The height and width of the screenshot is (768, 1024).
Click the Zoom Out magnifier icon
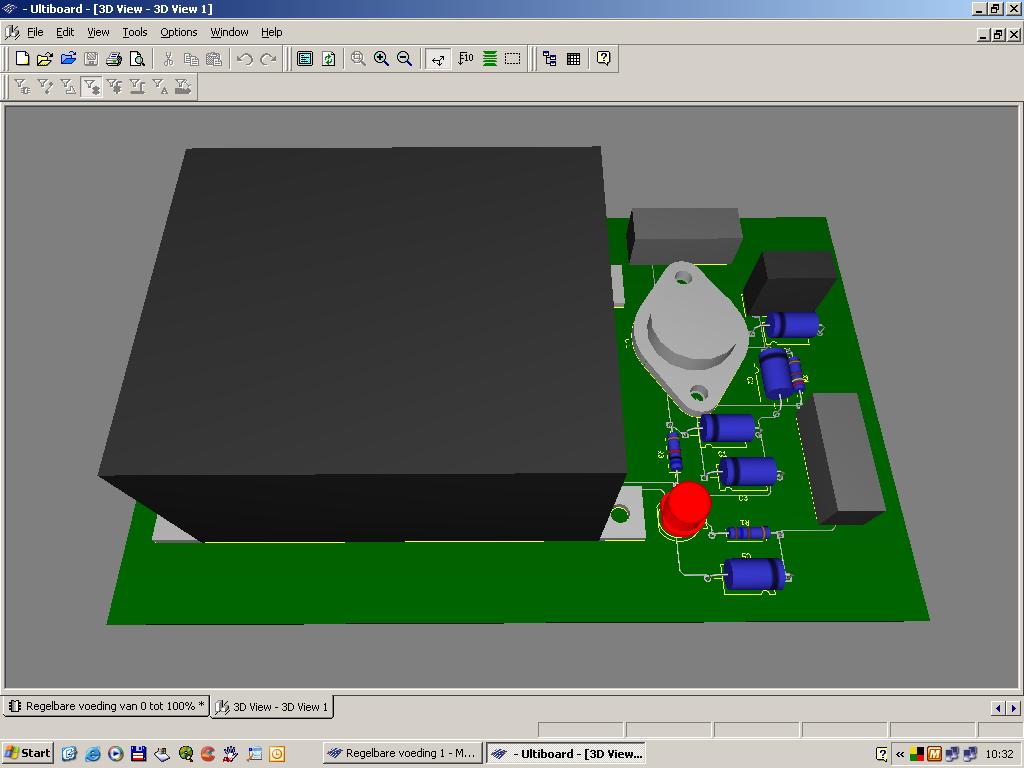(404, 59)
